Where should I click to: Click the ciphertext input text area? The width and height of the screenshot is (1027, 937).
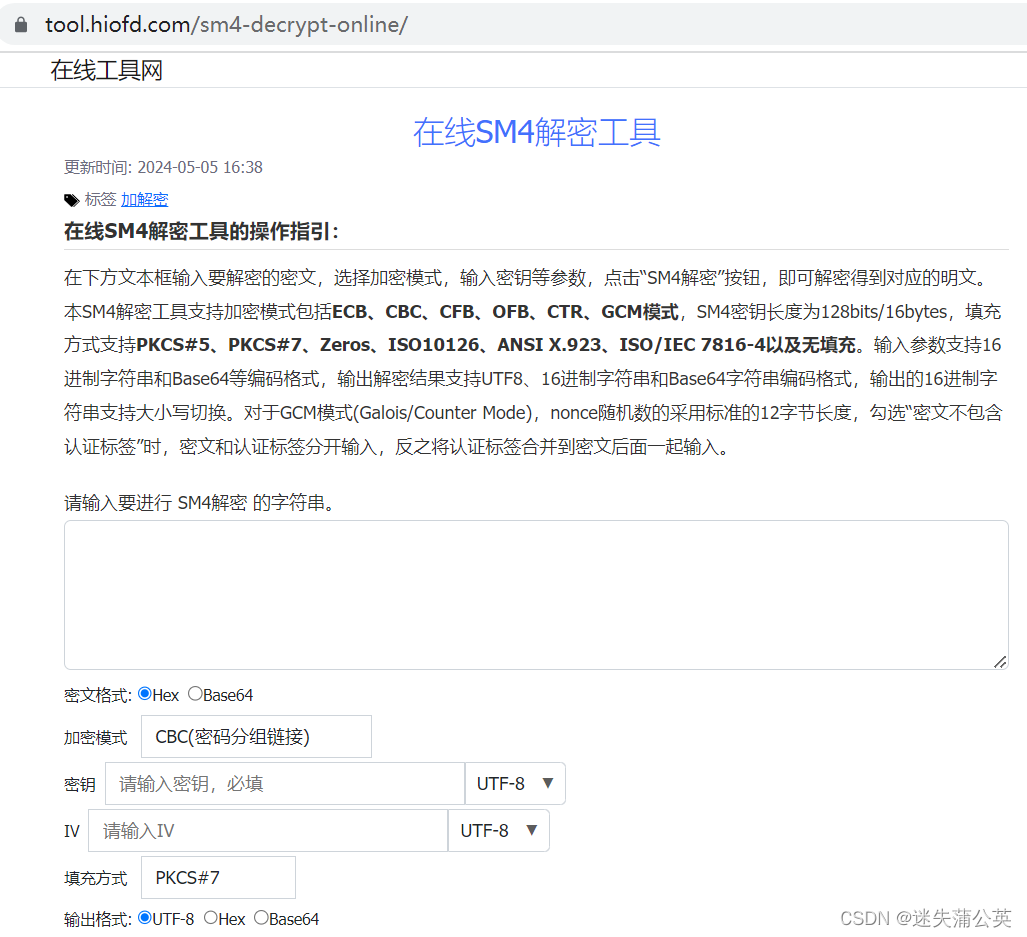coord(536,593)
